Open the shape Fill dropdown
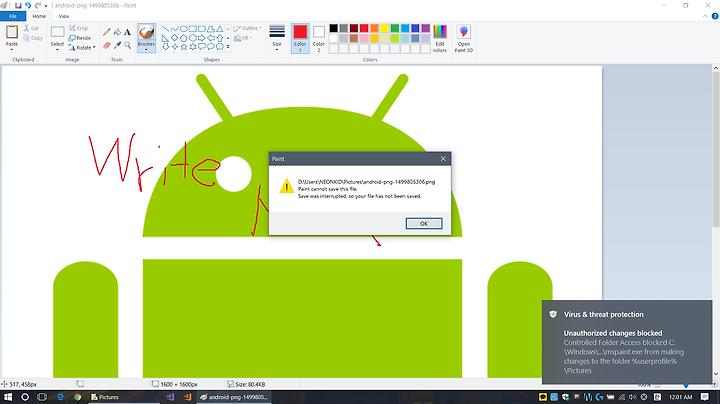The width and height of the screenshot is (720, 404). [244, 38]
